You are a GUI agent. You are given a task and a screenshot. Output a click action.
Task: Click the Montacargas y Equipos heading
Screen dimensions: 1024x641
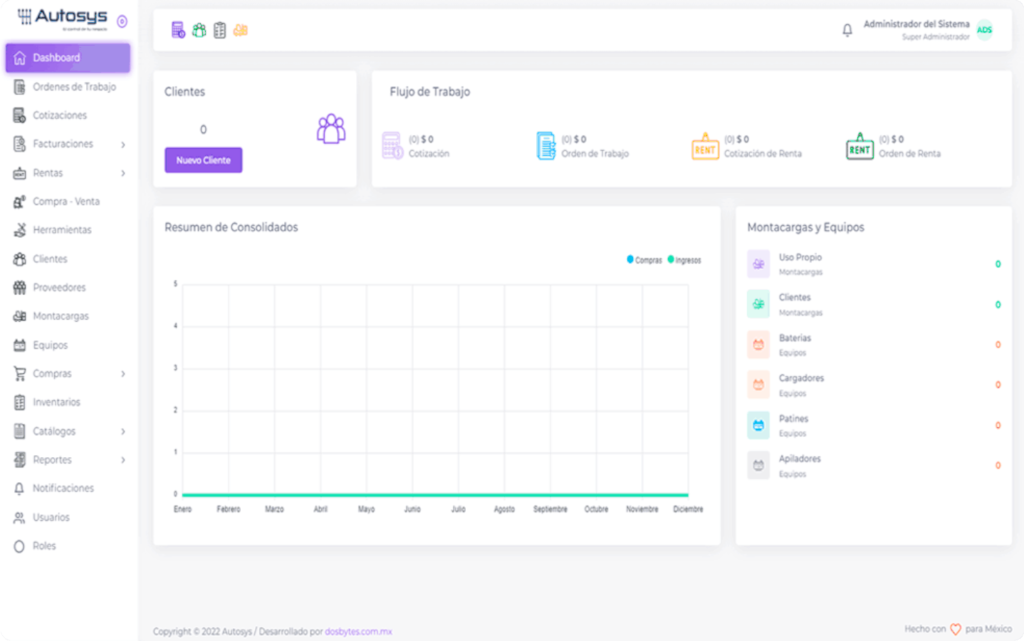(805, 227)
